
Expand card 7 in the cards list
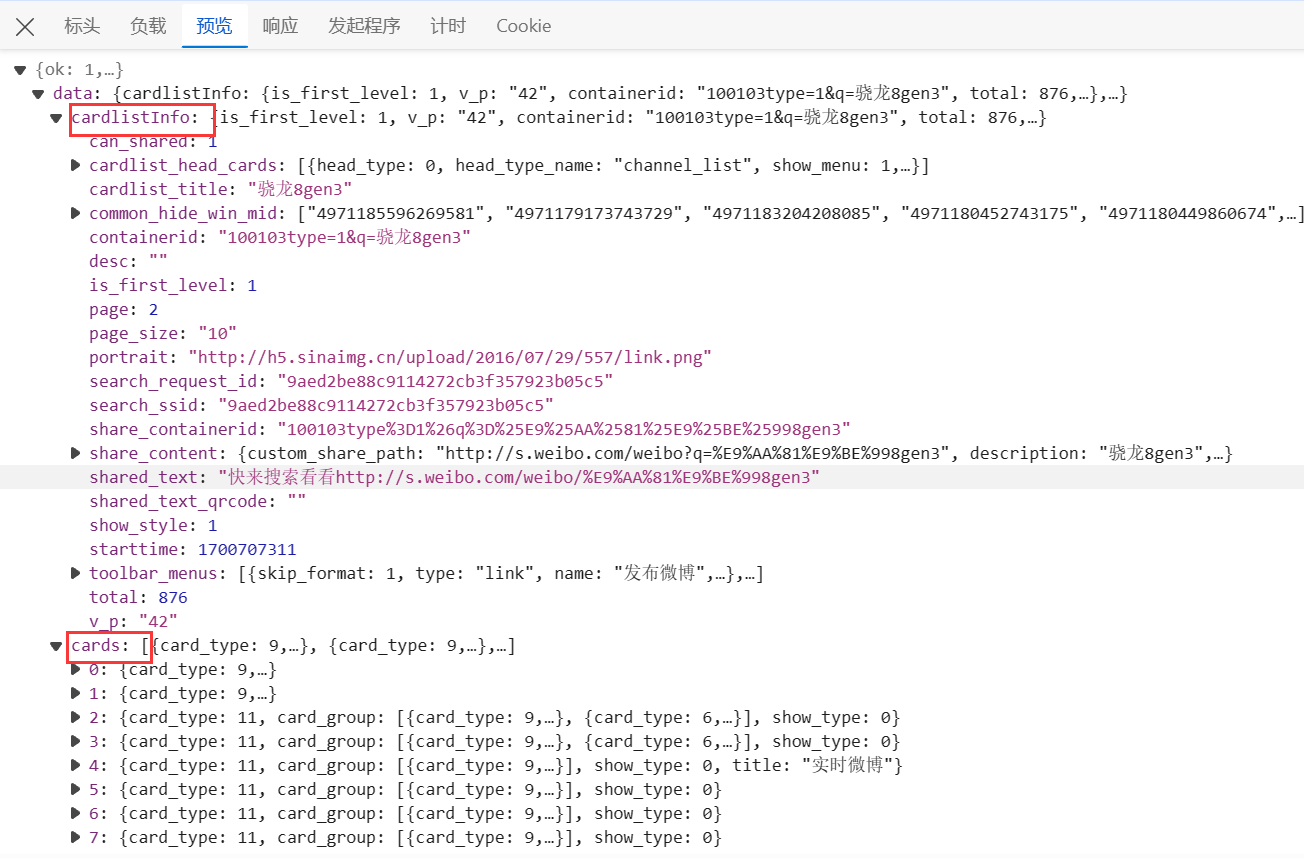tap(75, 837)
